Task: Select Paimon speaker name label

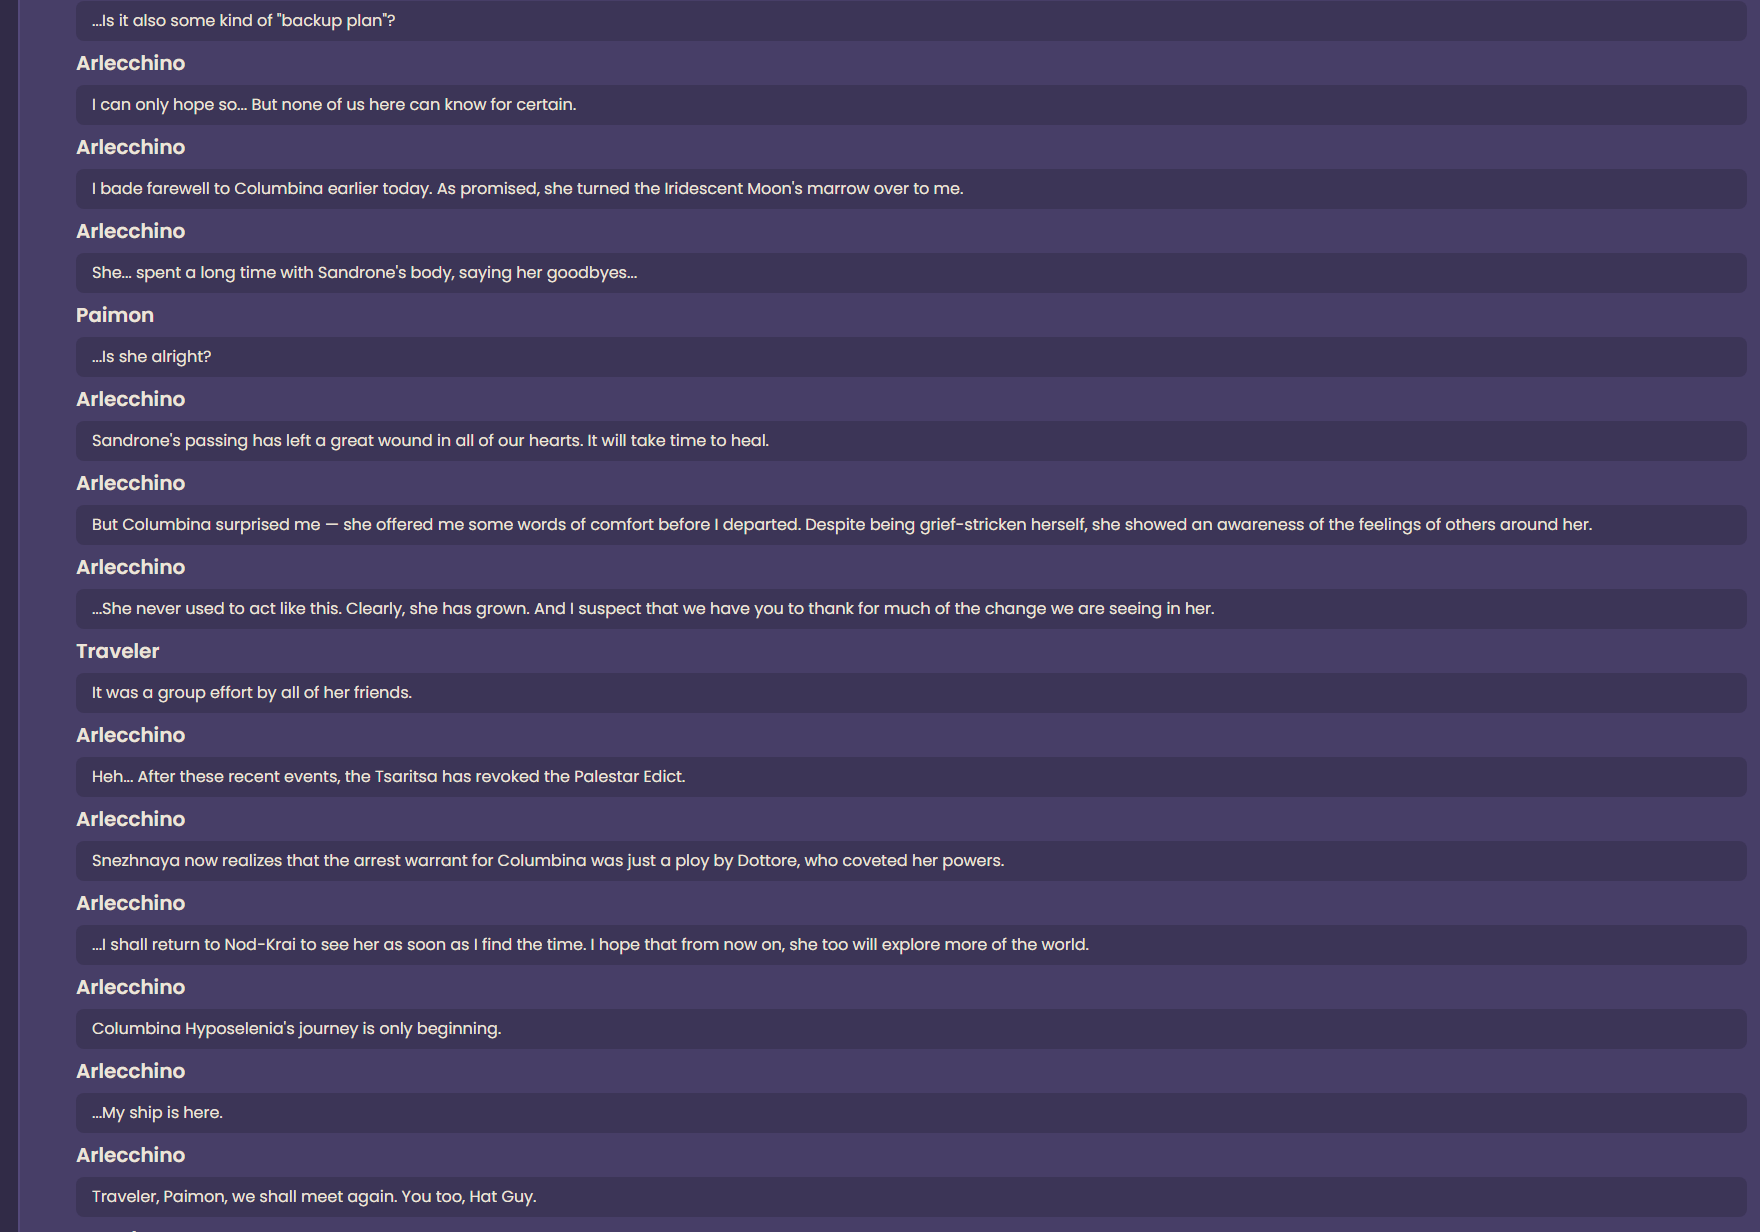Action: pyautogui.click(x=115, y=315)
